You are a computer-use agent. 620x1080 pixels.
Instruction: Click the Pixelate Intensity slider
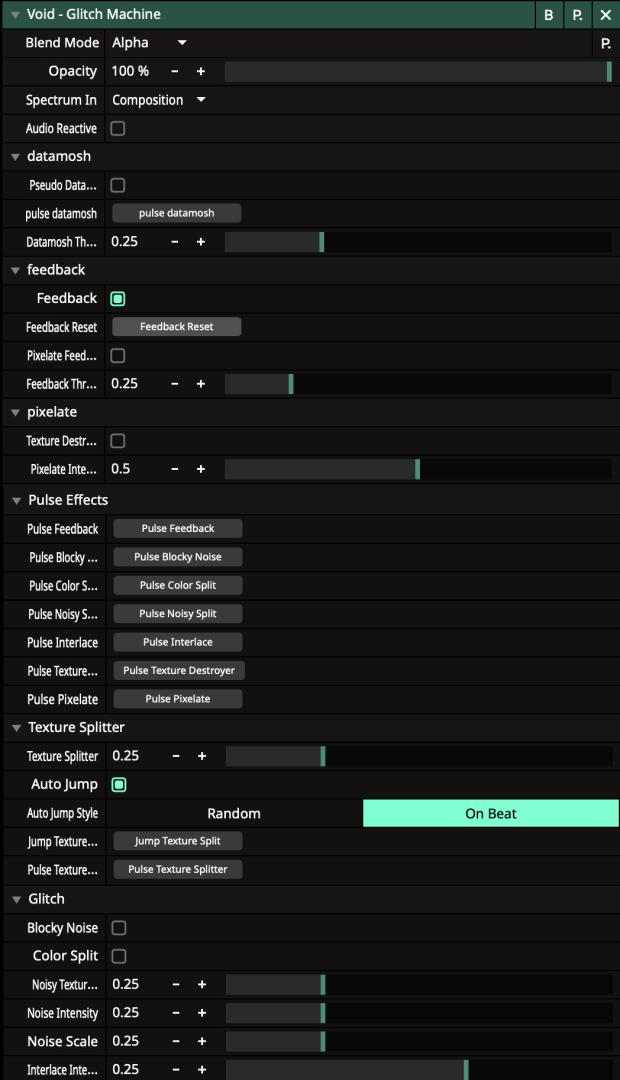(418, 469)
